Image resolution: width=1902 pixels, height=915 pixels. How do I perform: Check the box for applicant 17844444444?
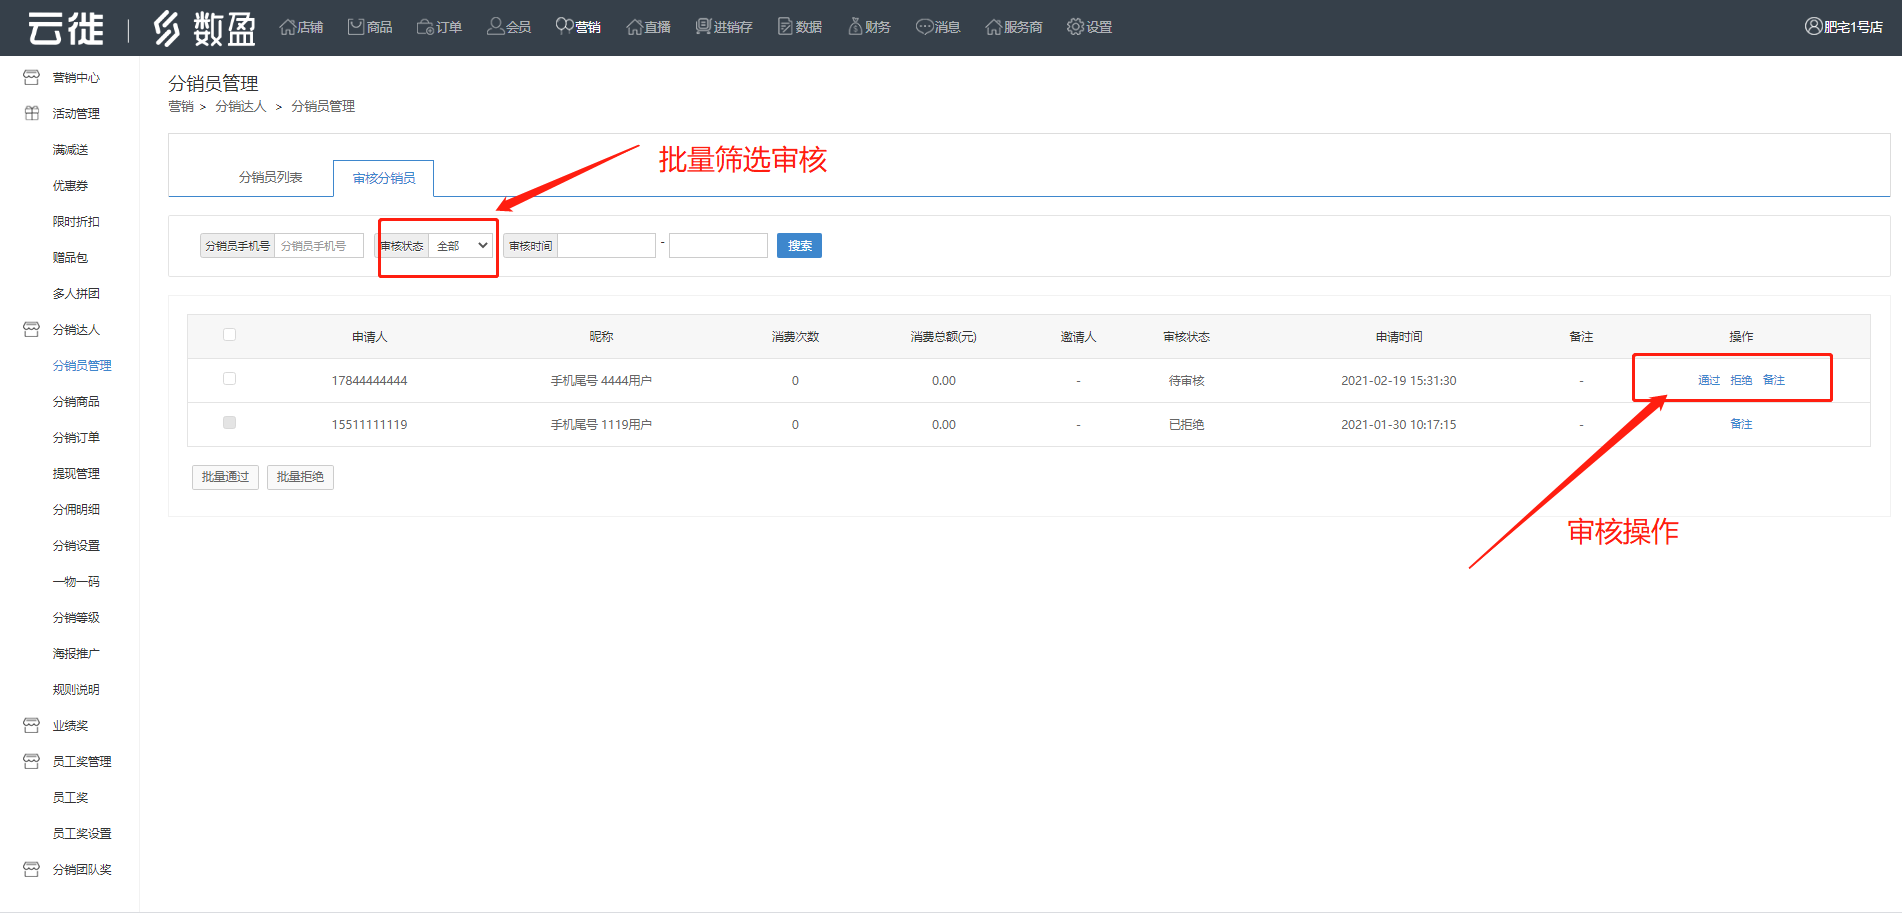pos(230,379)
